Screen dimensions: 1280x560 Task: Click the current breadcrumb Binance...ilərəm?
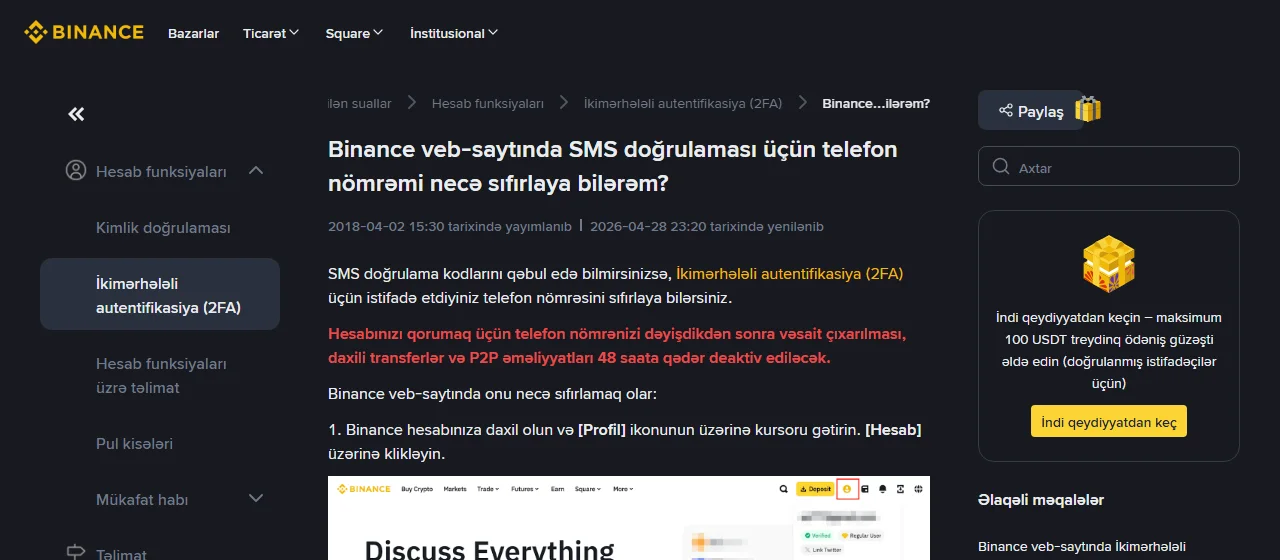[x=876, y=103]
